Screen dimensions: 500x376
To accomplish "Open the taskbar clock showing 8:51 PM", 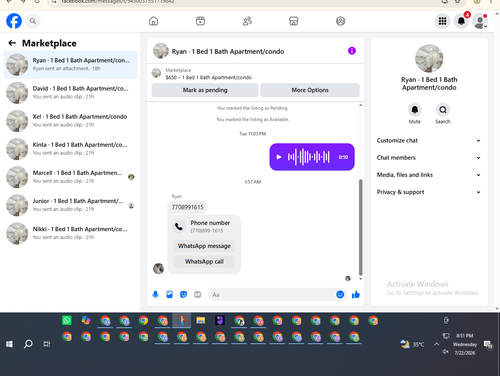I will point(465,344).
